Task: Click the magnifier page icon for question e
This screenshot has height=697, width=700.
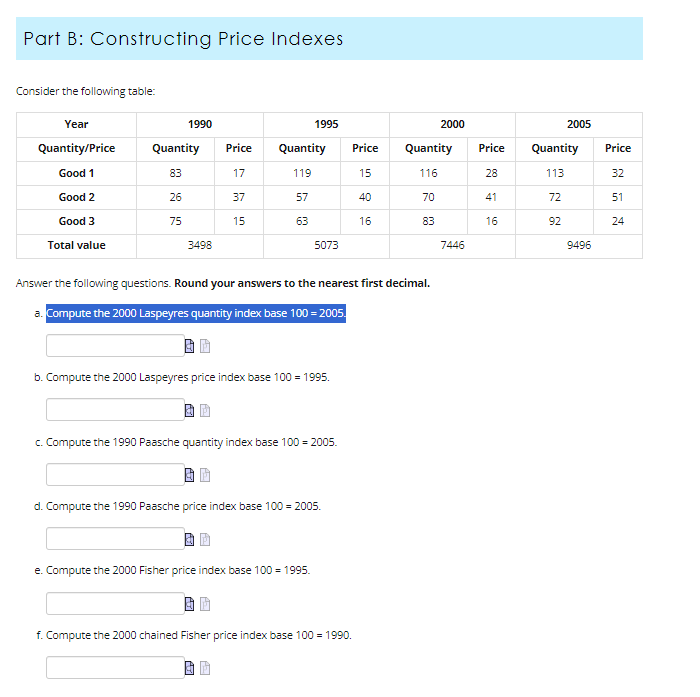Action: coord(189,604)
